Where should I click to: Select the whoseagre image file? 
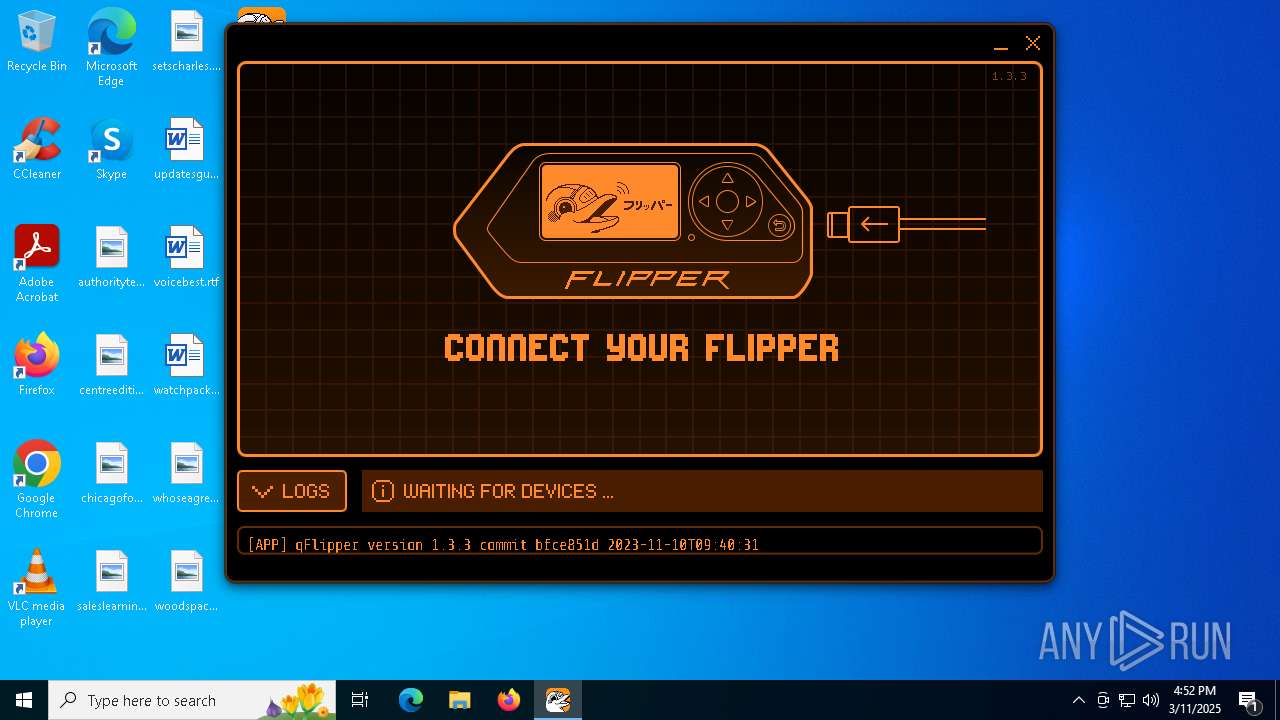(x=186, y=474)
